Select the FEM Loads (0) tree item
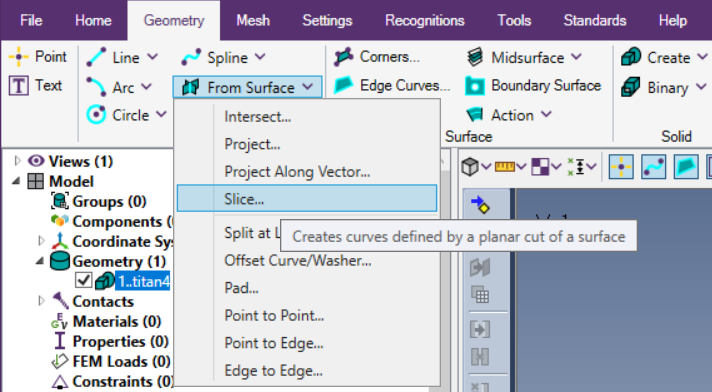This screenshot has height=392, width=712. [121, 361]
